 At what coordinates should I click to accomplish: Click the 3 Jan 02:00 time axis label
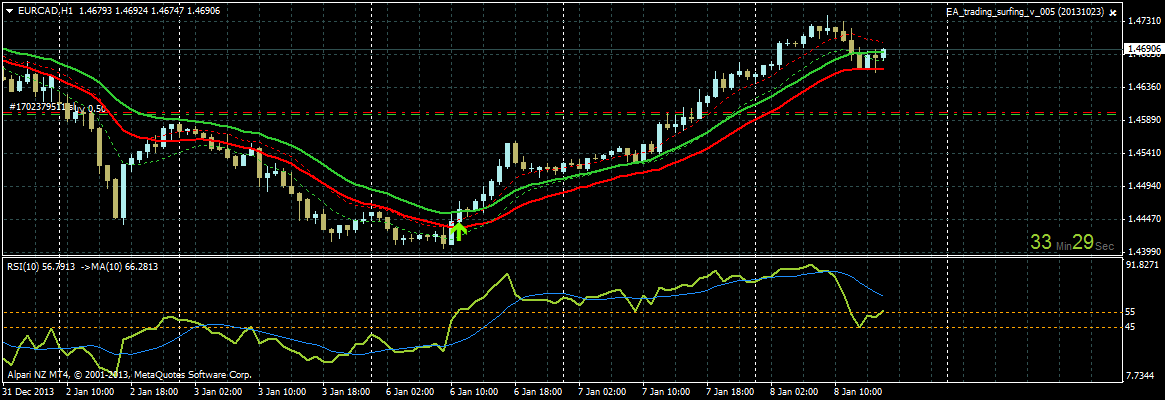pyautogui.click(x=218, y=390)
